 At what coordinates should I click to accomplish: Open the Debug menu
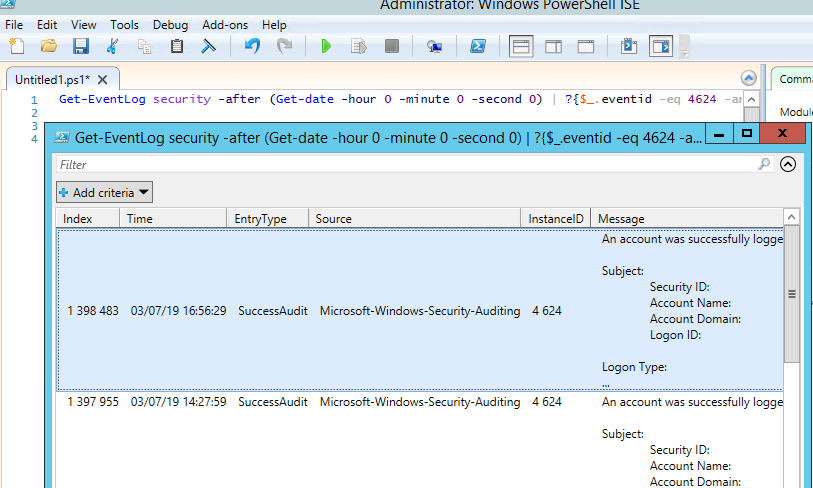pos(171,25)
